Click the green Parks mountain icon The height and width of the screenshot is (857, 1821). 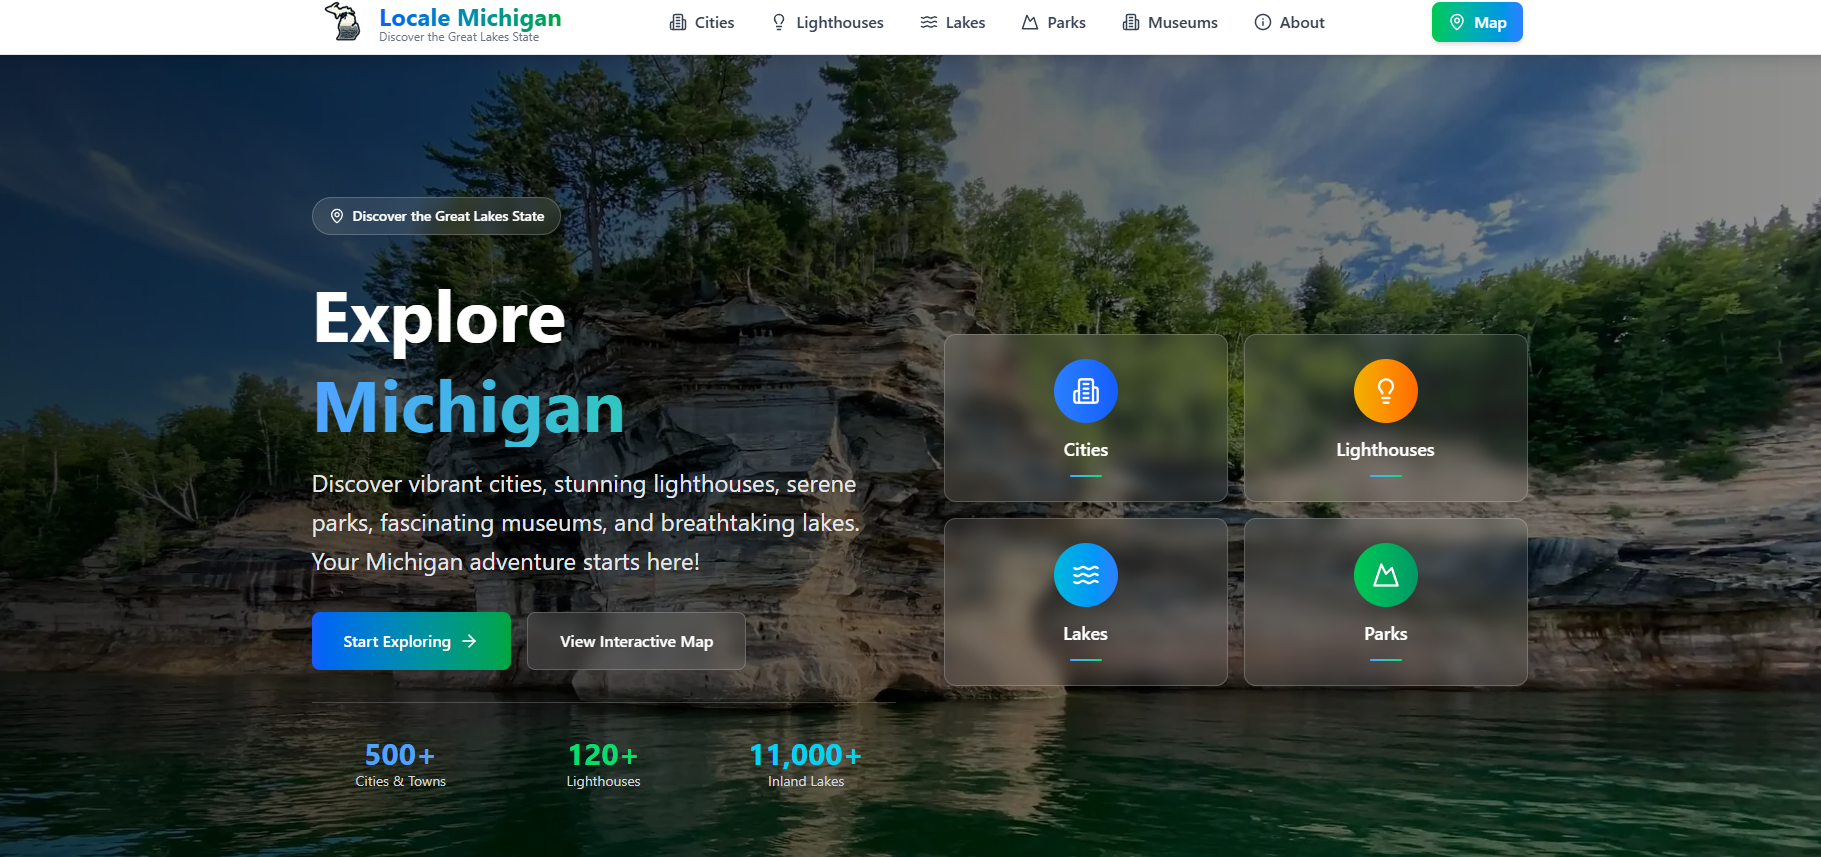pos(1385,575)
